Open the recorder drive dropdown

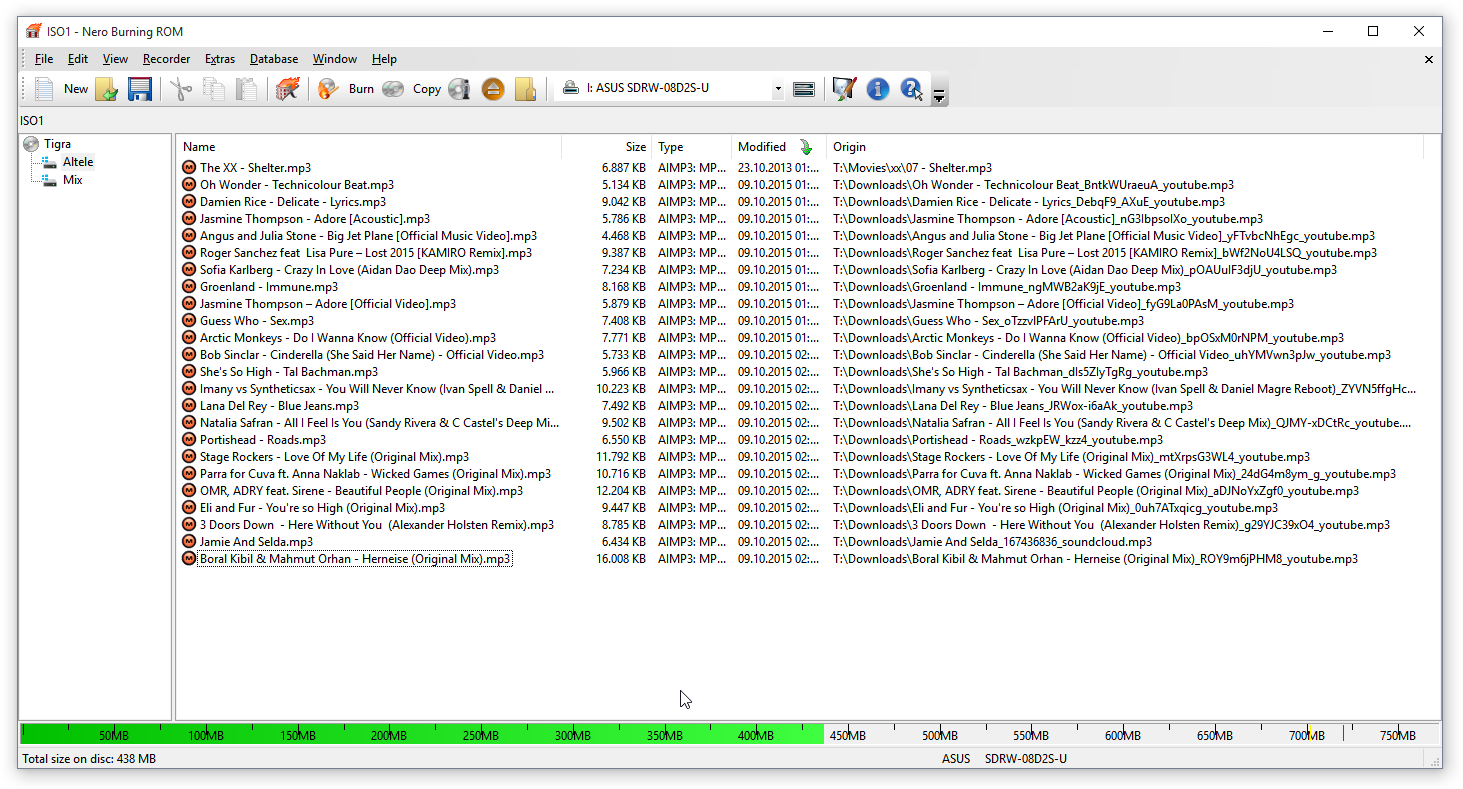pos(778,89)
